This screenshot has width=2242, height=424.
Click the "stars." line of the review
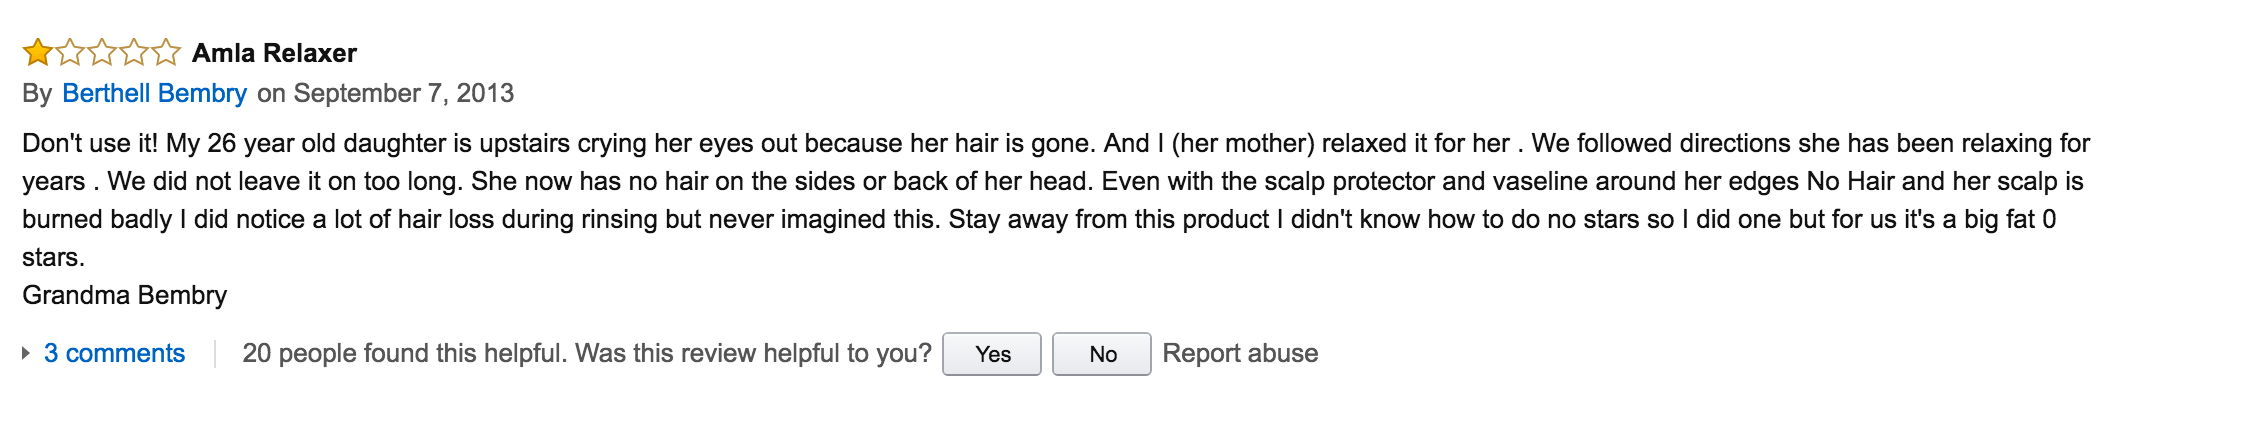[x=53, y=257]
